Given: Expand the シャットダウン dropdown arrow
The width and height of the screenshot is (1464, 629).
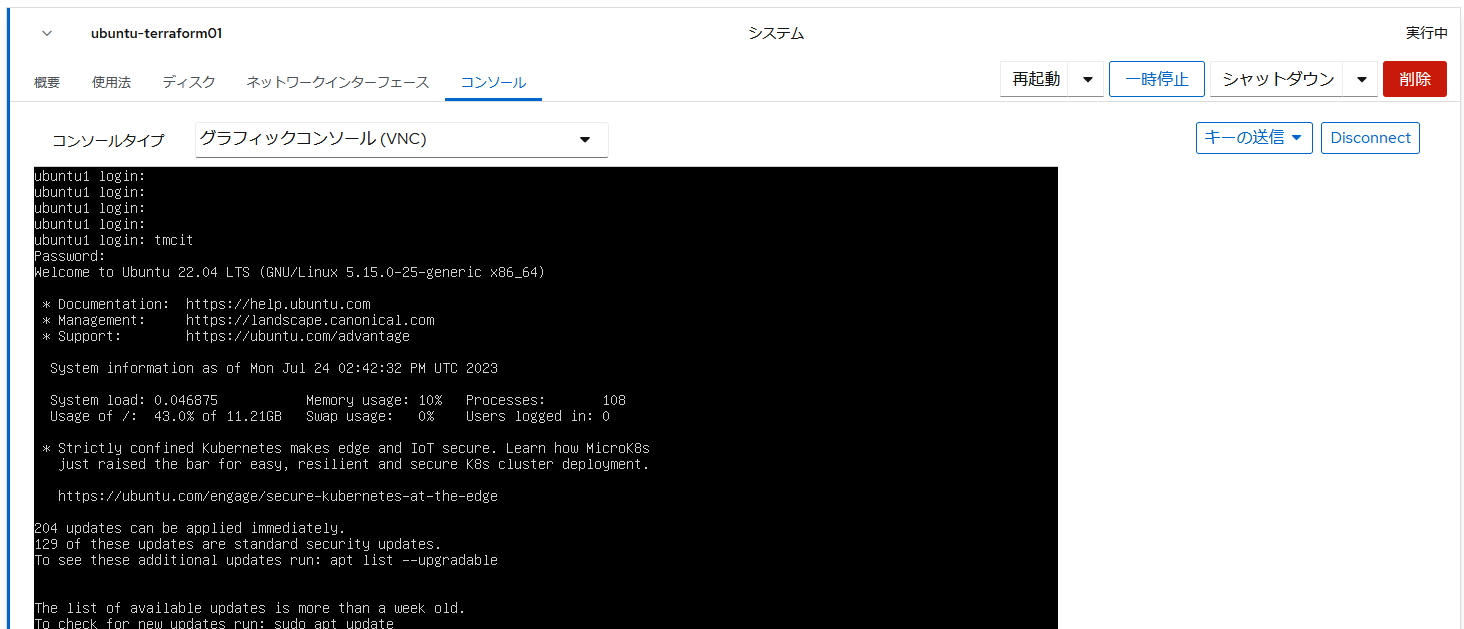Looking at the screenshot, I should (1361, 79).
